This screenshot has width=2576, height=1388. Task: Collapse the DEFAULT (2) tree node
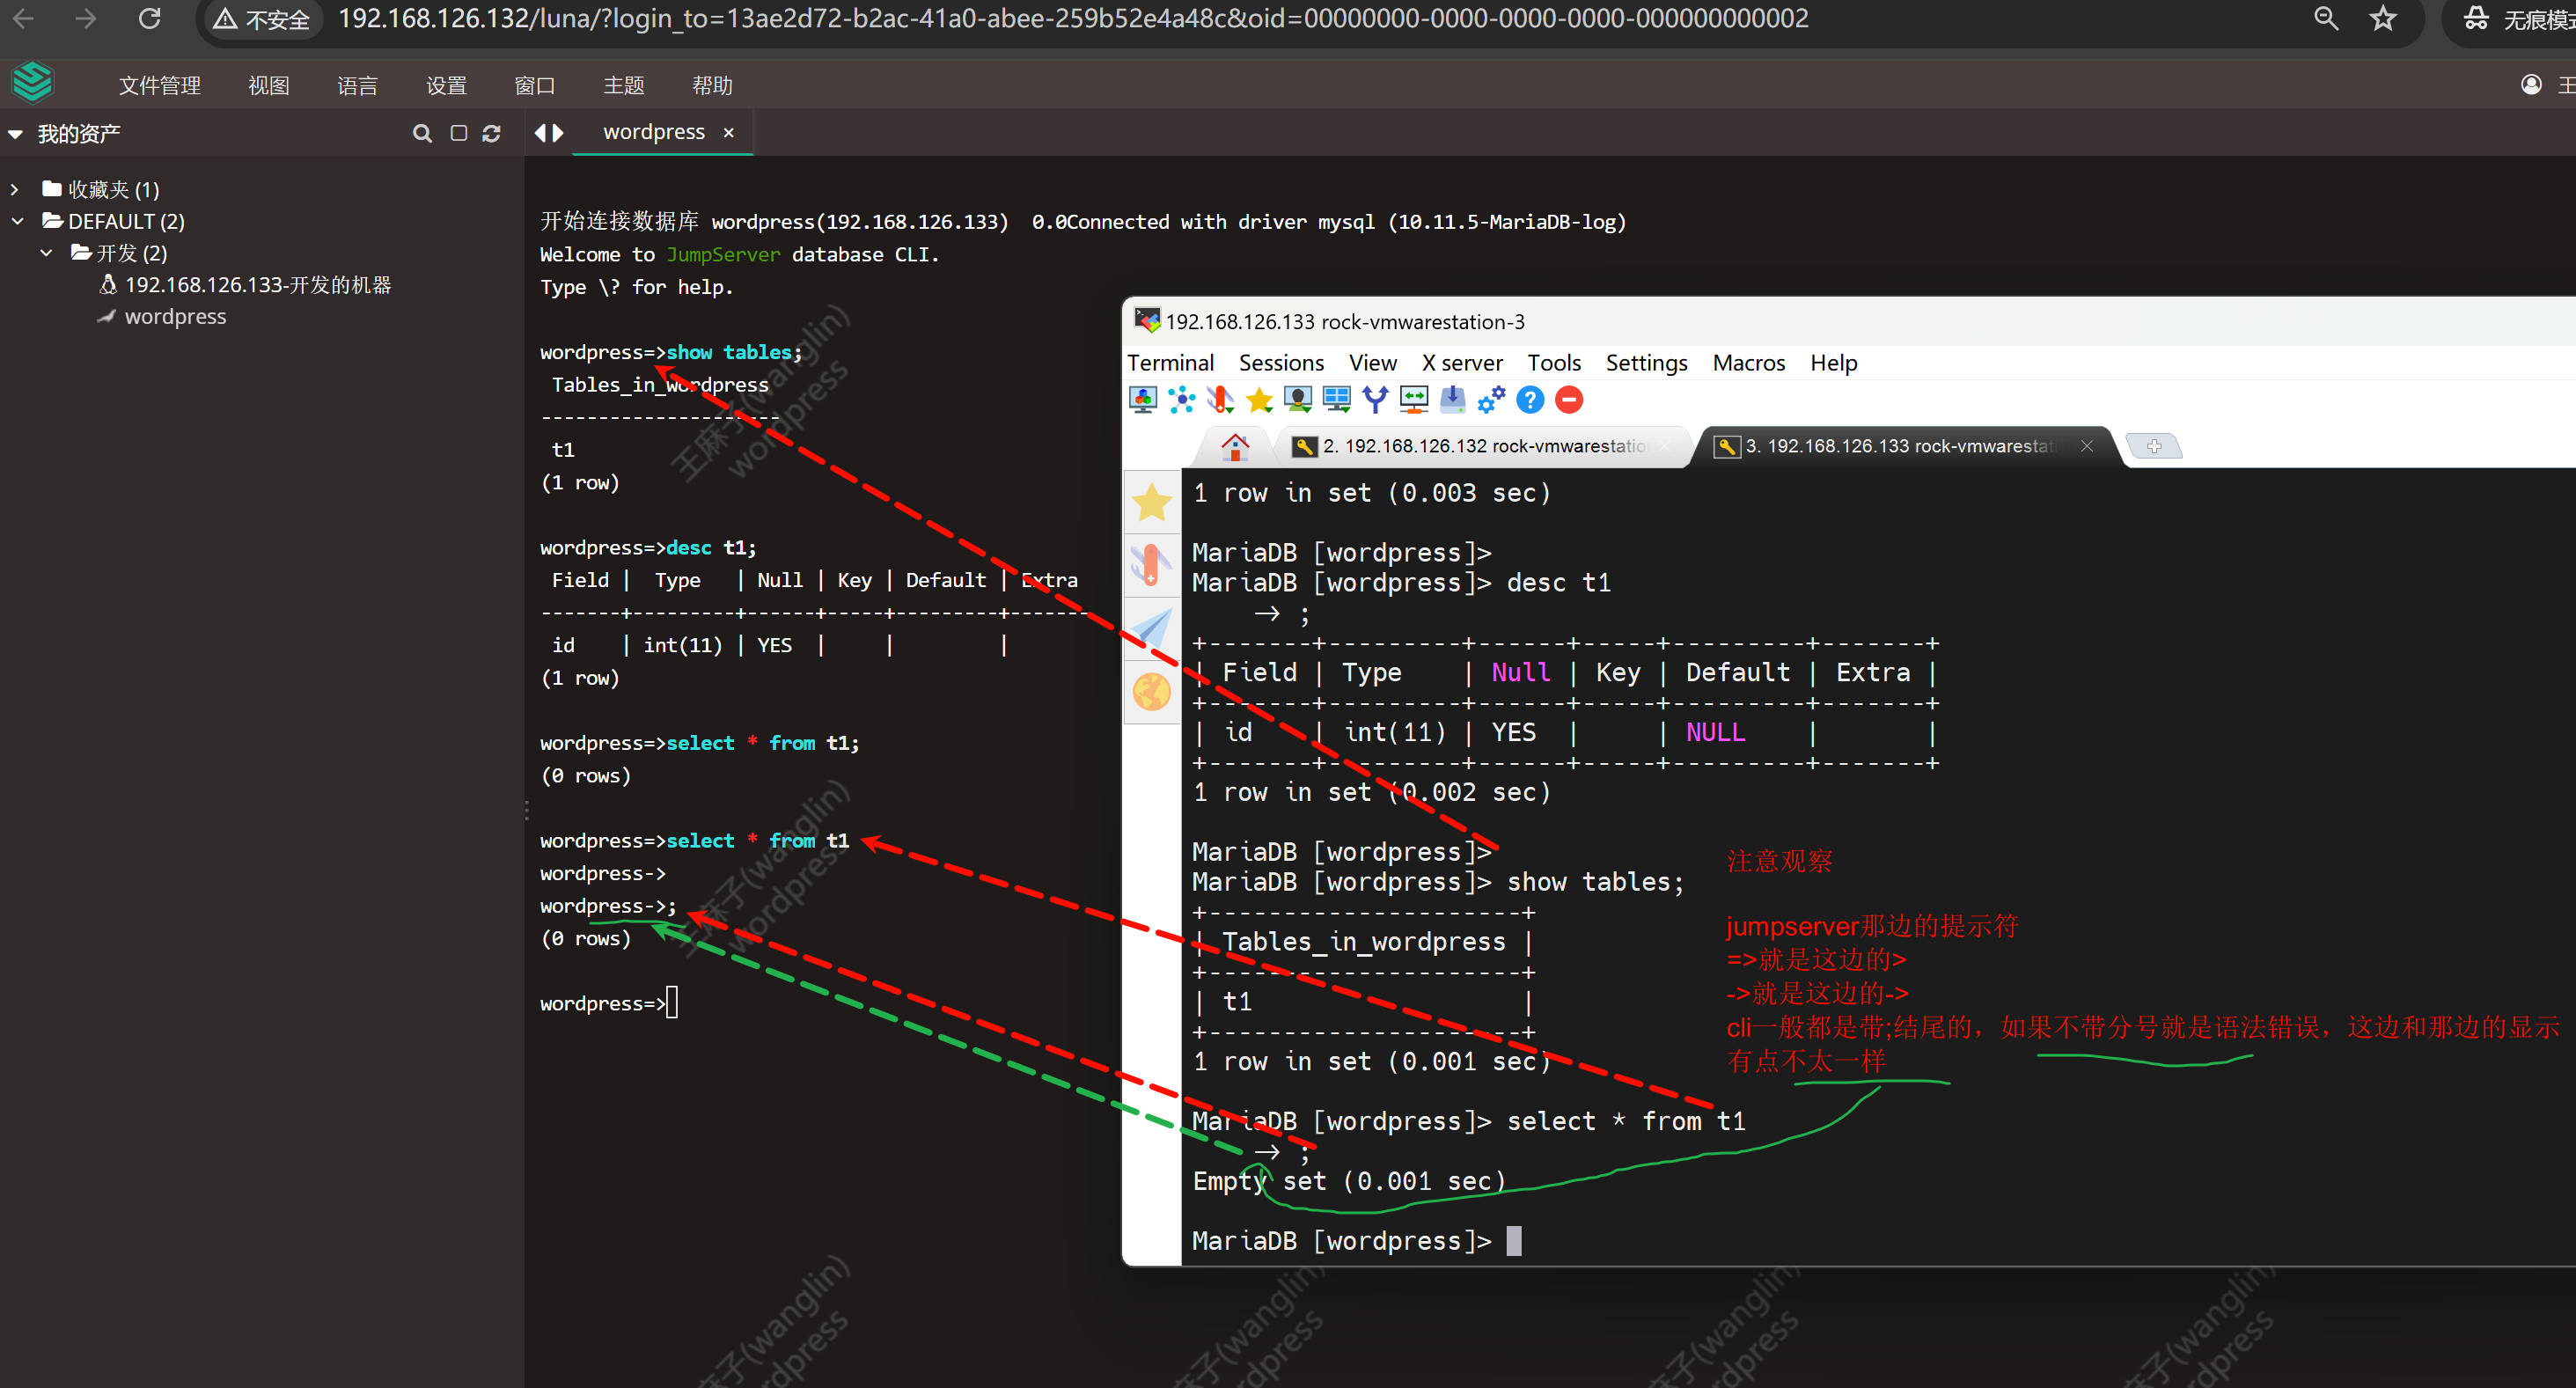[x=17, y=222]
